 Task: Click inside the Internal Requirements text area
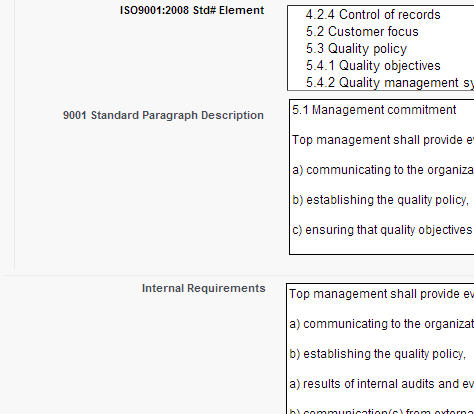pyautogui.click(x=380, y=349)
